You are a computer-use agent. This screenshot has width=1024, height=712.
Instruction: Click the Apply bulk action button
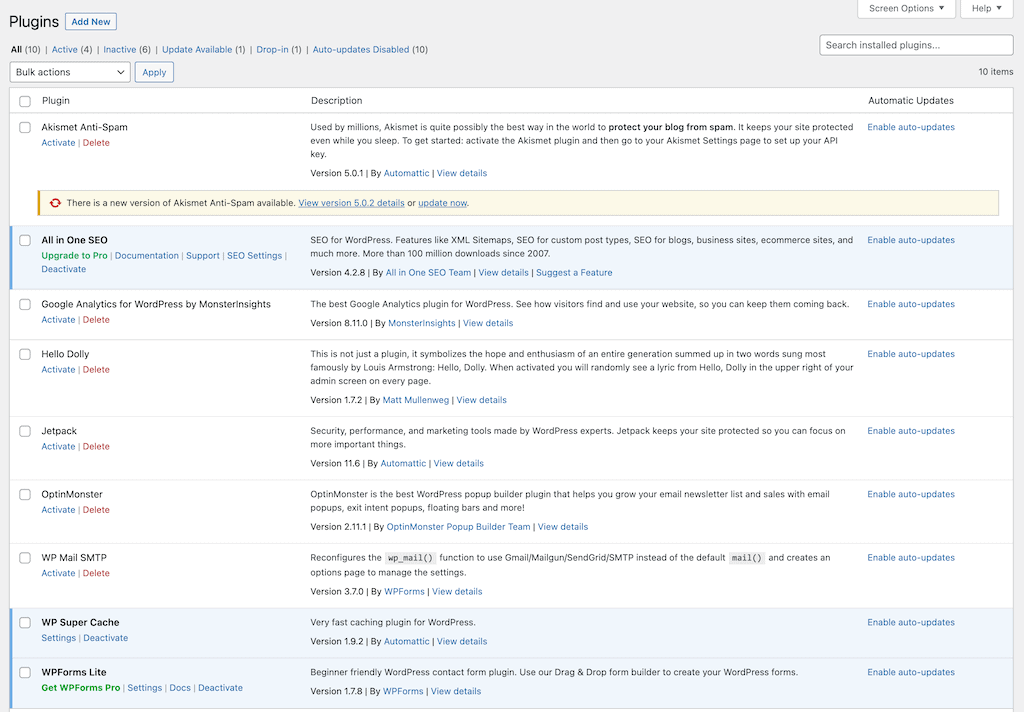[x=154, y=72]
